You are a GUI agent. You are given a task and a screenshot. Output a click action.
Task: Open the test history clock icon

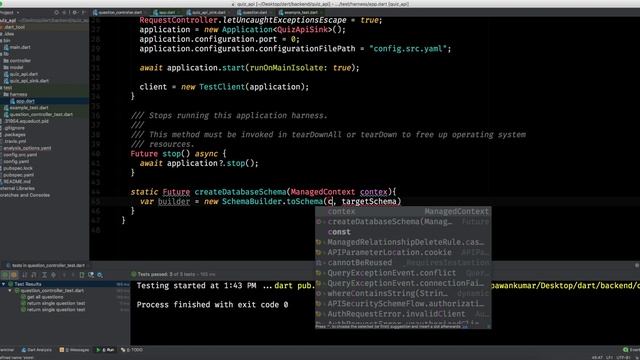91,275
